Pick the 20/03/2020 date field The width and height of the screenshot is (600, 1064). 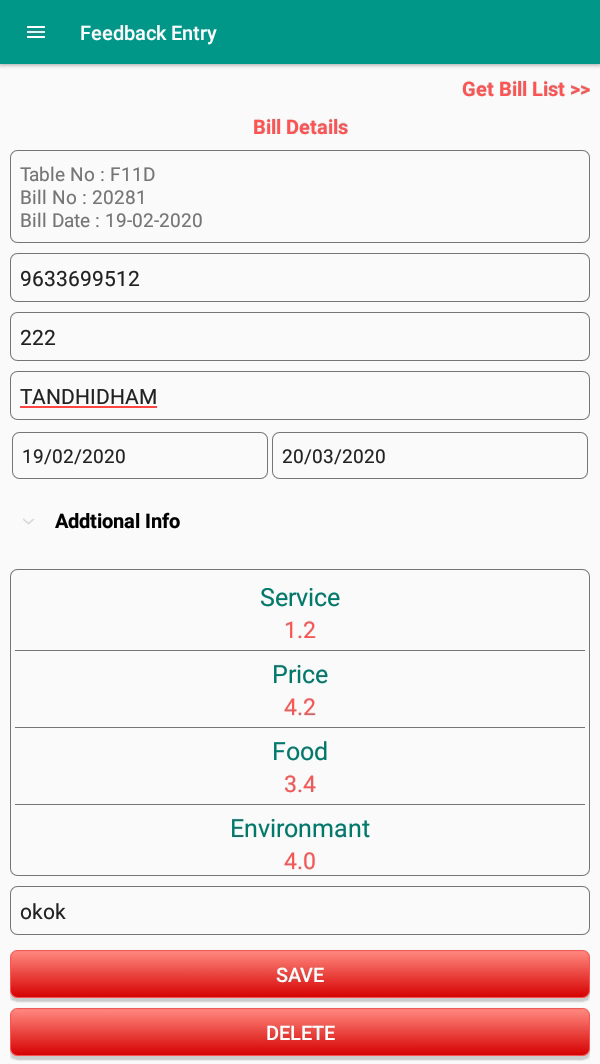click(x=430, y=456)
